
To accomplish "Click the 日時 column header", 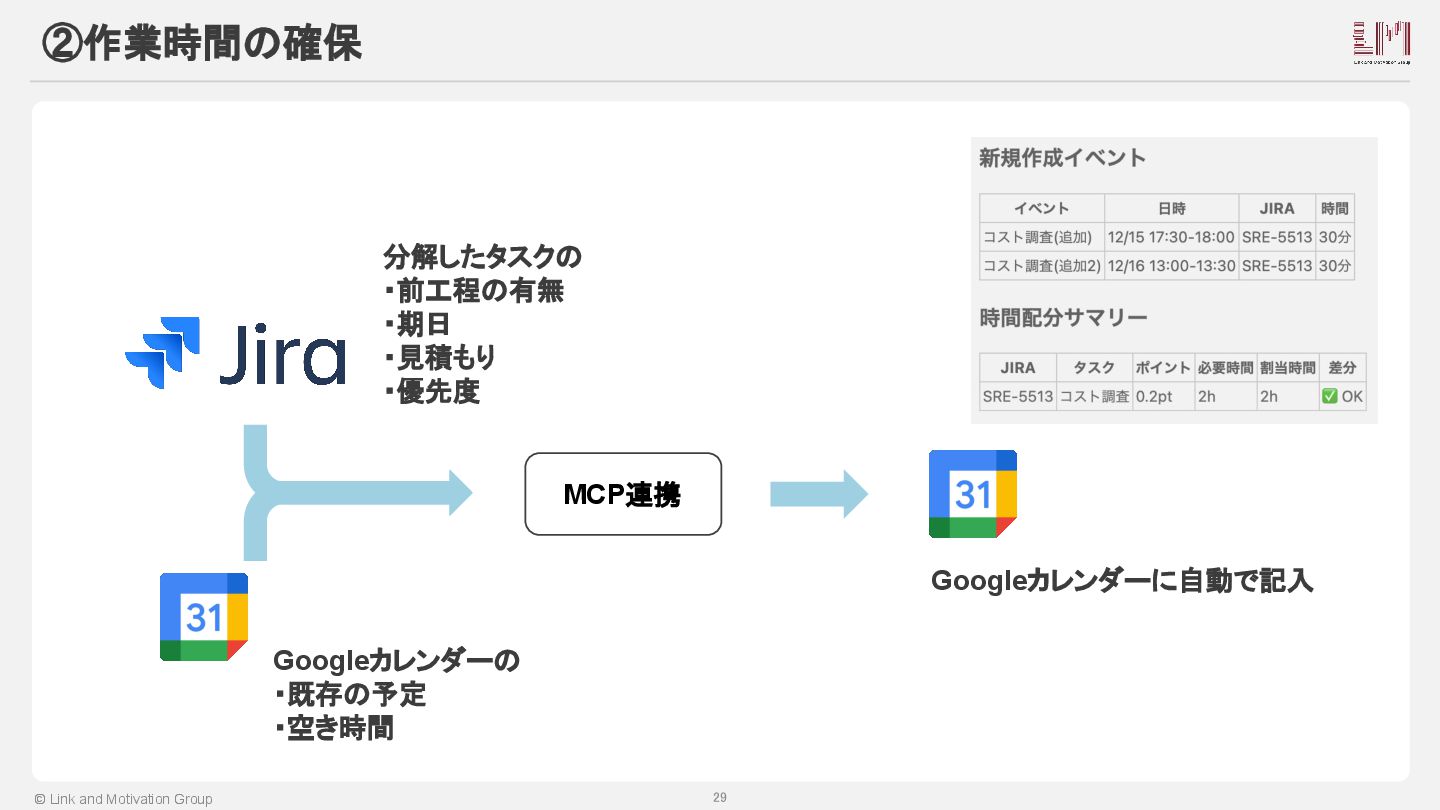I will click(x=1172, y=209).
